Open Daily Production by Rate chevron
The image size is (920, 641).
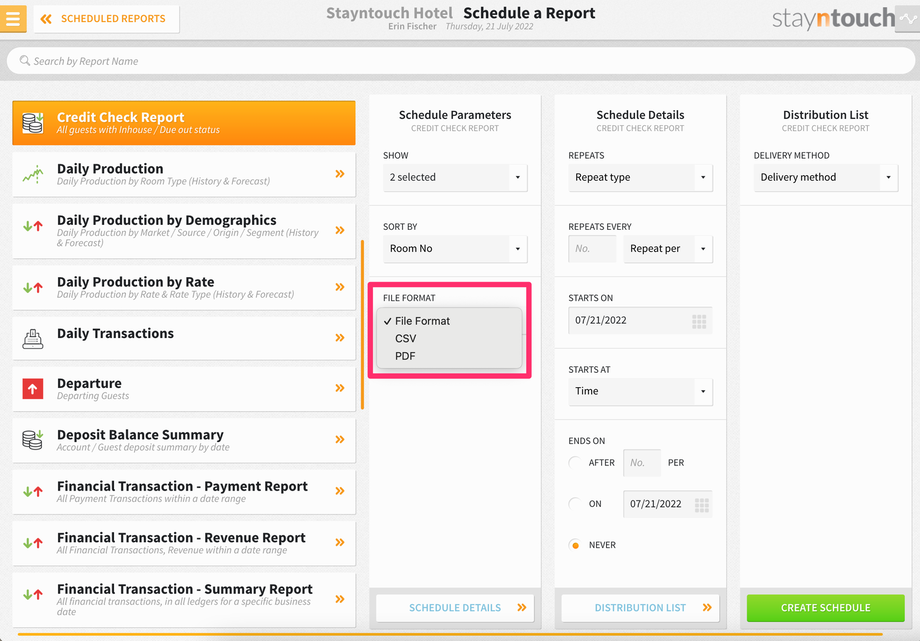click(340, 287)
